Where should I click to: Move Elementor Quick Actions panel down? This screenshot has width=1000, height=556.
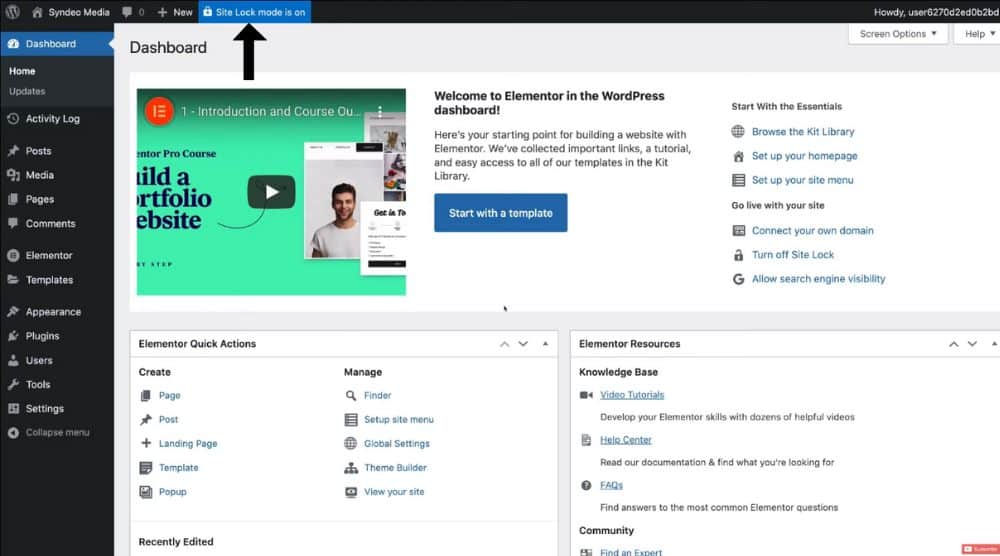click(523, 344)
